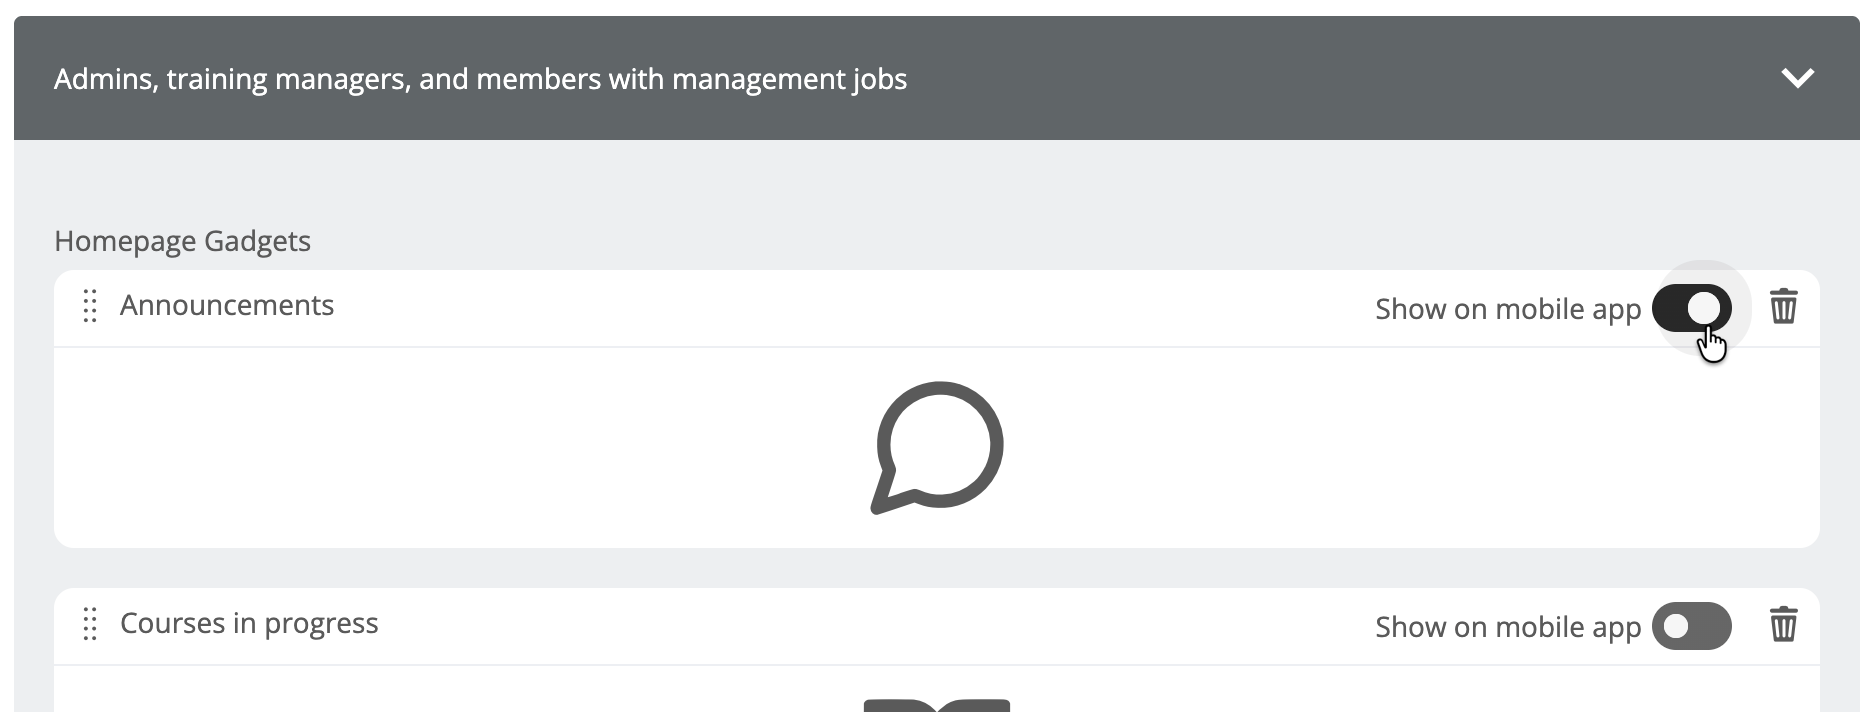The image size is (1874, 712).
Task: Select the Announcements gadget title
Action: [x=227, y=305]
